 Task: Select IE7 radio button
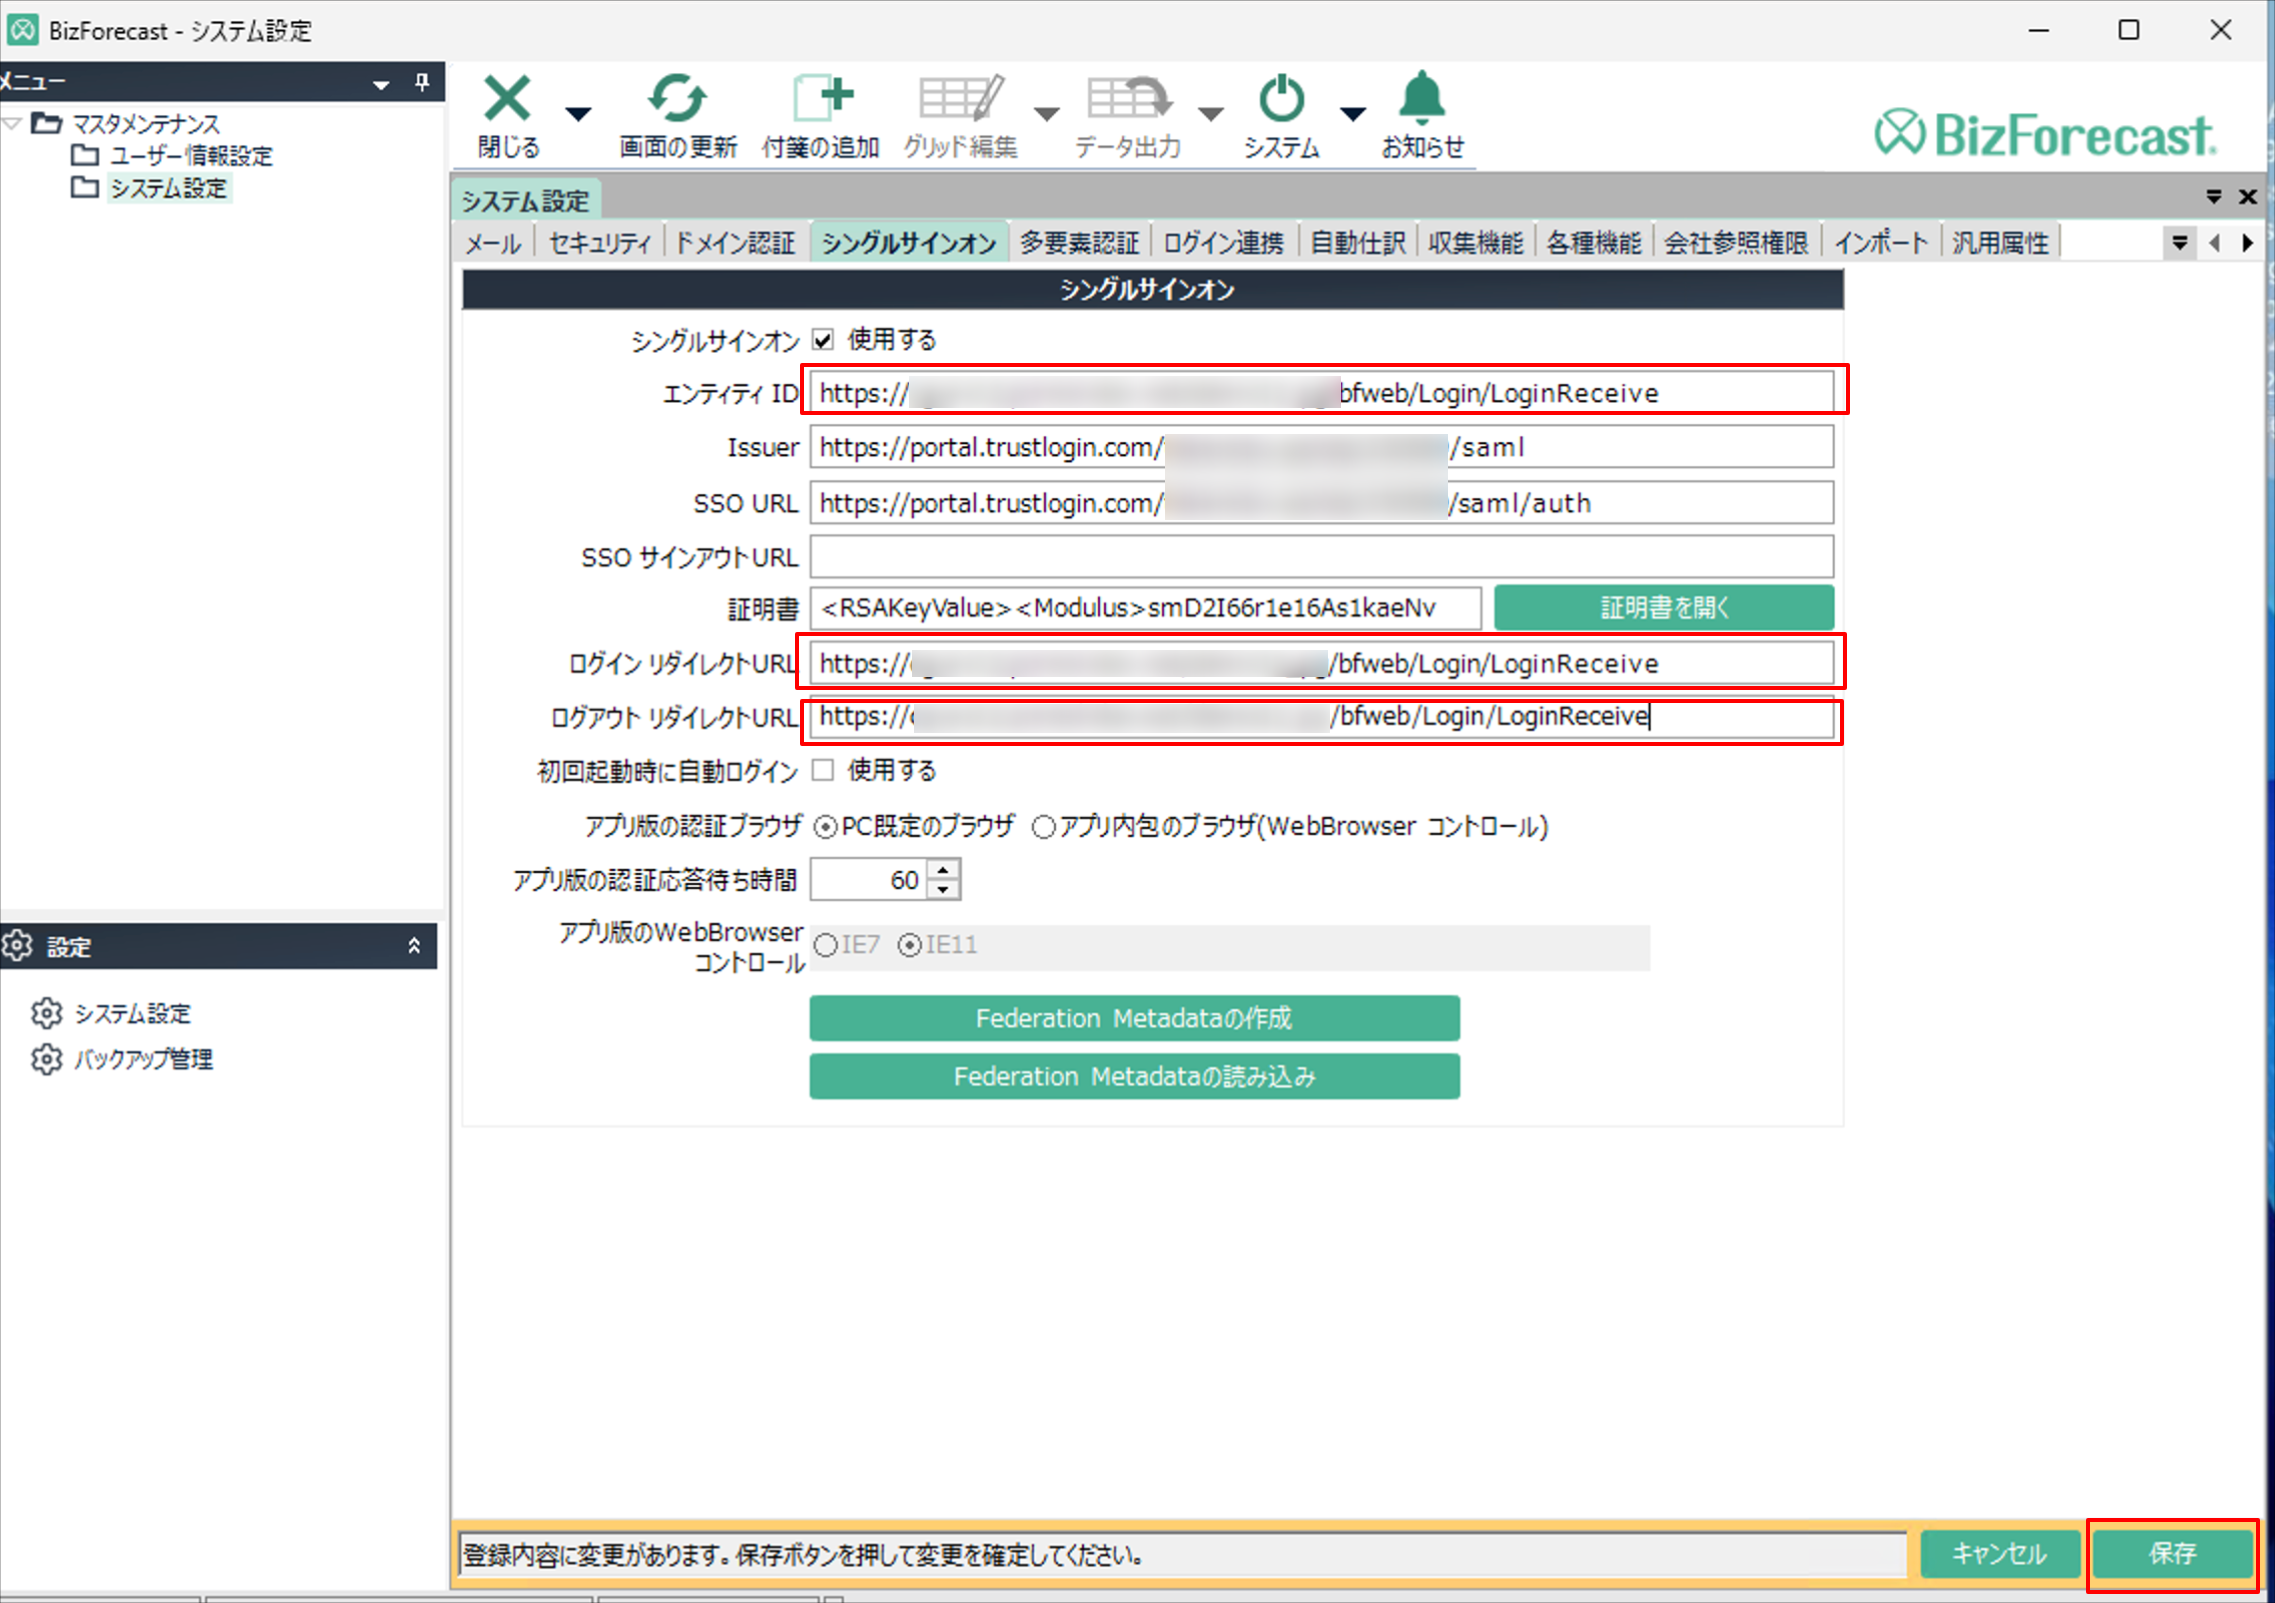[825, 945]
